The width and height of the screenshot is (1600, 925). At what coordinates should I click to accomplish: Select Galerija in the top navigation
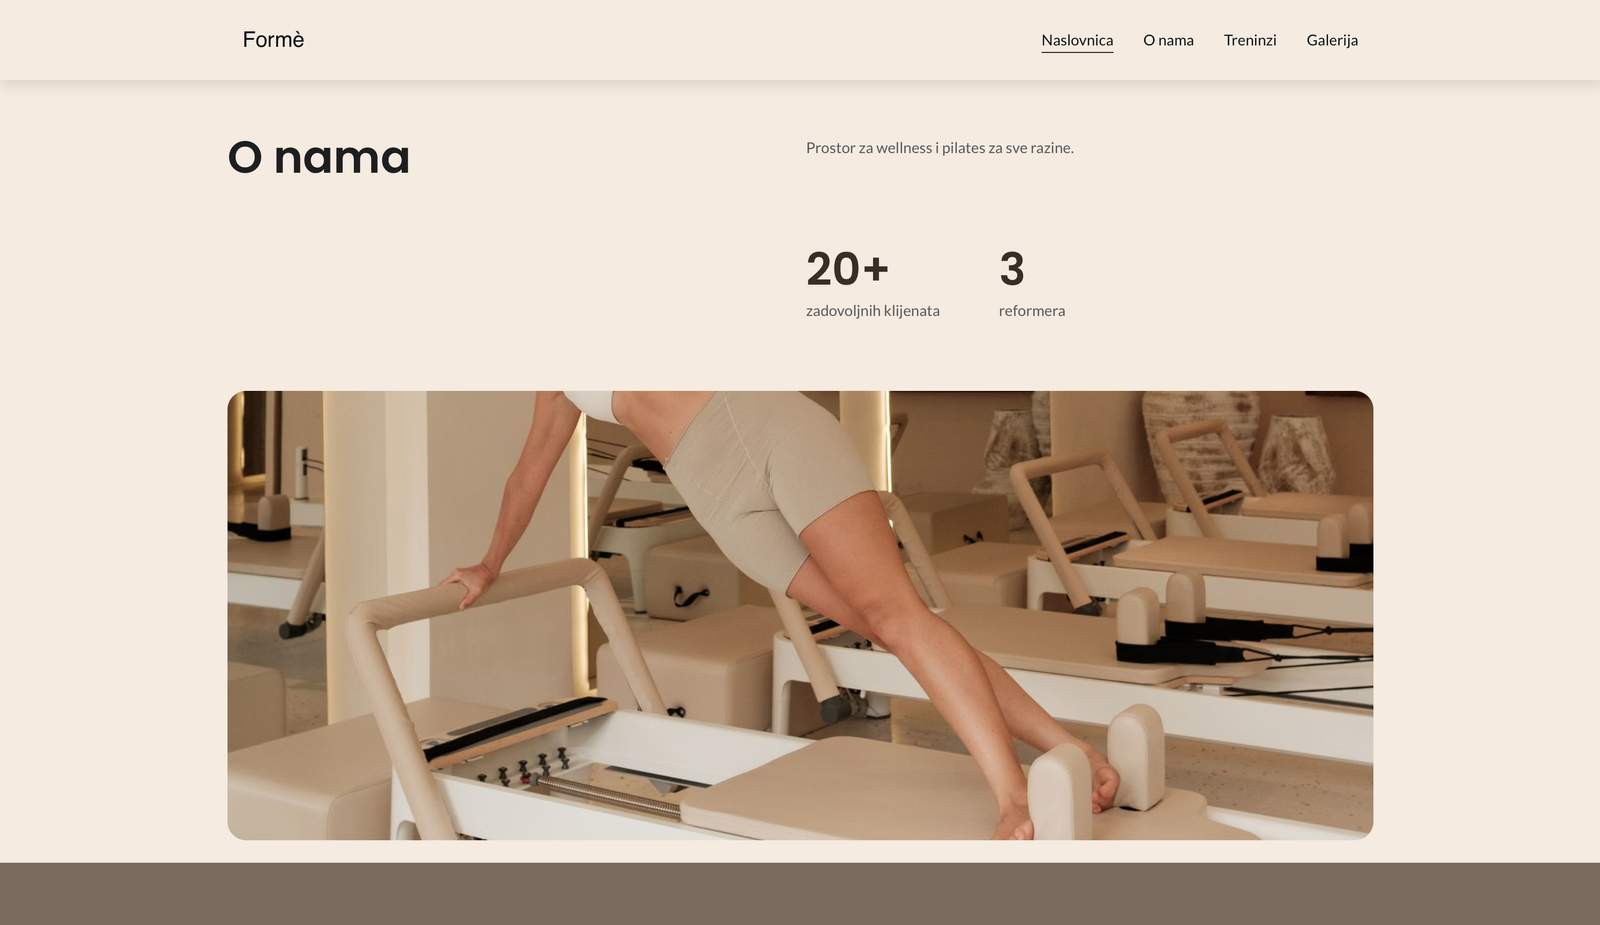coord(1332,40)
